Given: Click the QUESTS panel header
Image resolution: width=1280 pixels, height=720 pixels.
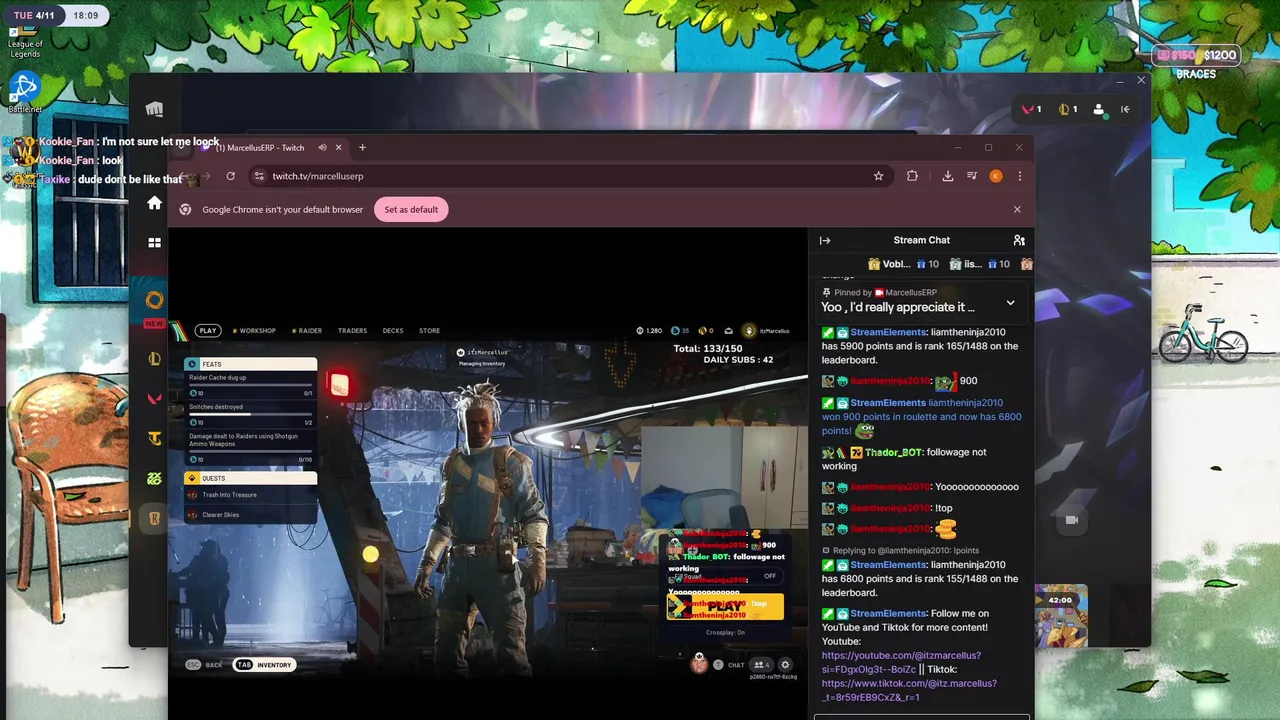Looking at the screenshot, I should tap(250, 478).
